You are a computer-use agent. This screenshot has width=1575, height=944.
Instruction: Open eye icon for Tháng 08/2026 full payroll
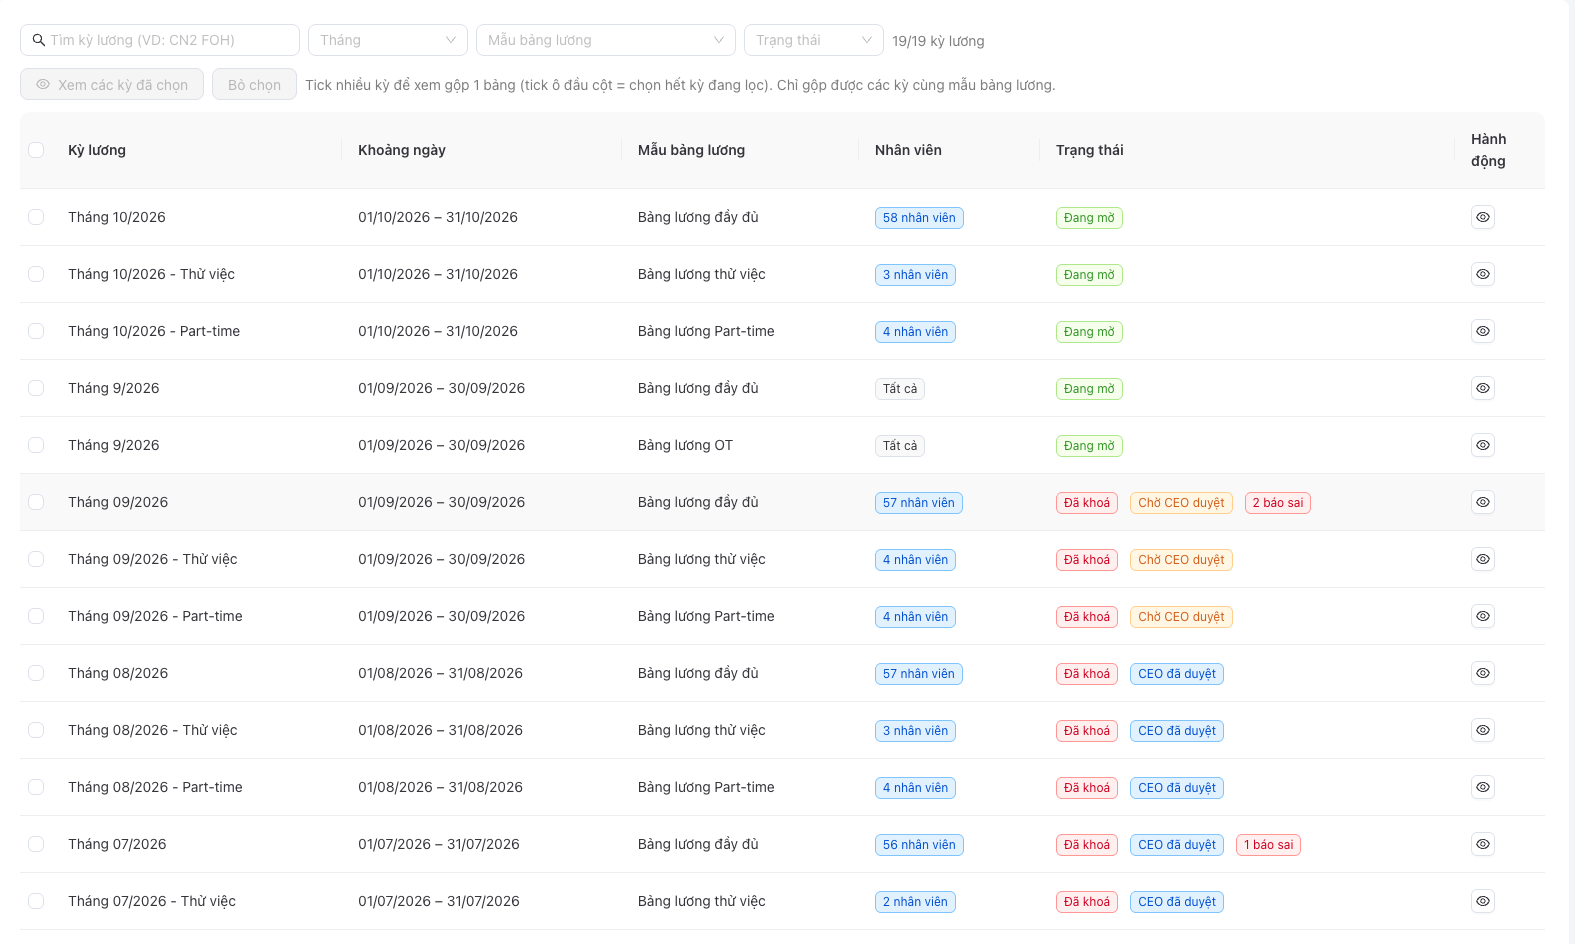point(1483,673)
